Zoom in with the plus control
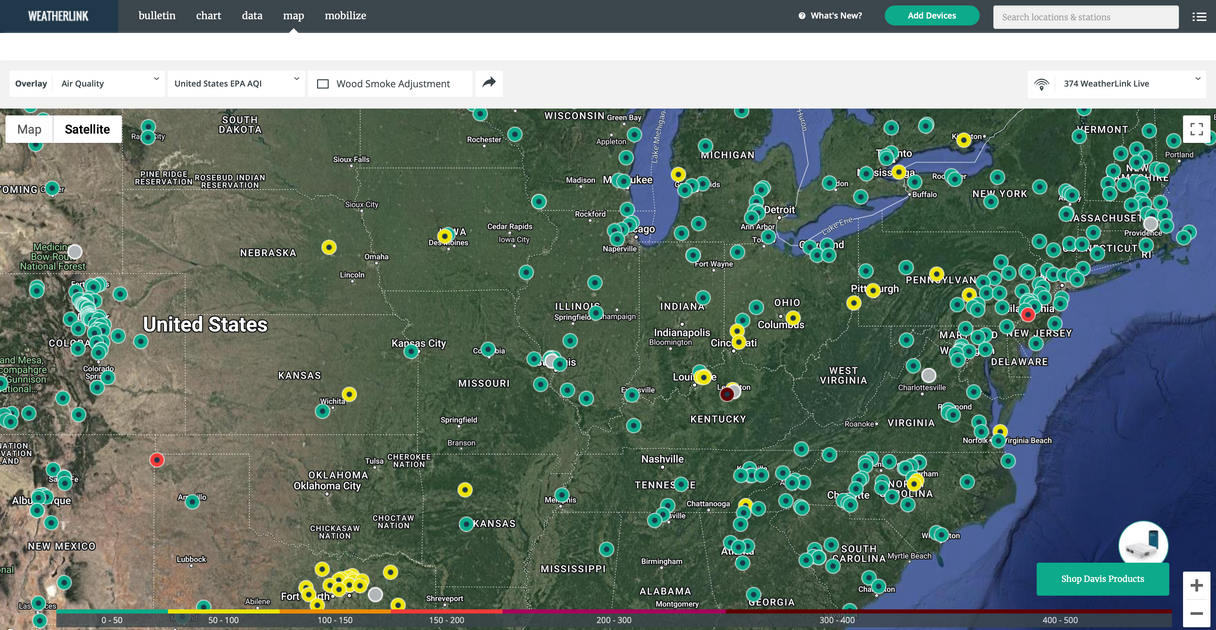The height and width of the screenshot is (630, 1216). click(1196, 585)
